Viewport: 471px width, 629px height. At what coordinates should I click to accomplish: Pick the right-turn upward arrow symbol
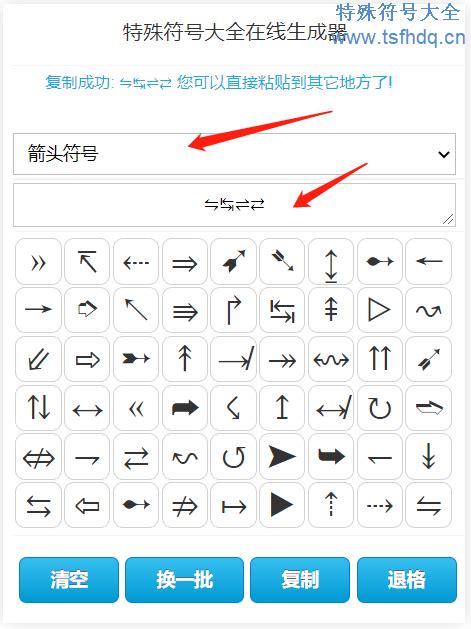click(233, 310)
